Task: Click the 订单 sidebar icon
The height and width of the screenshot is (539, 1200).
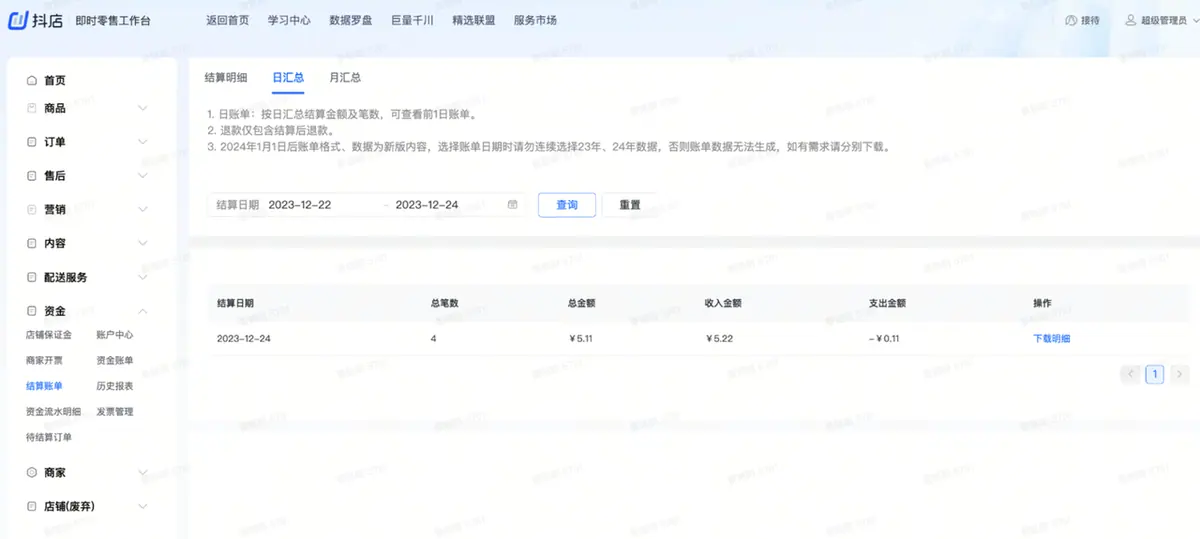Action: [32, 142]
